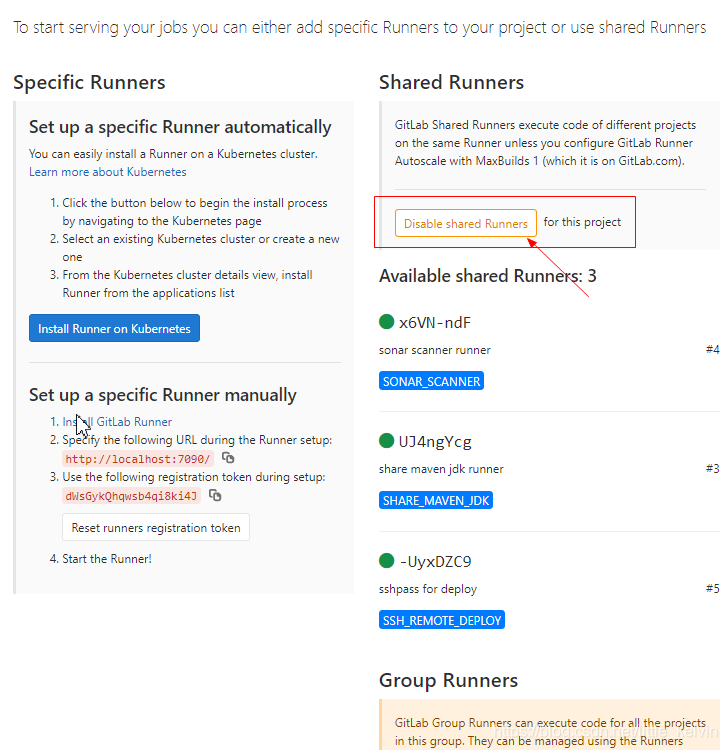Screen dimensions: 727x750
Task: Select the http://localhost:7090/ URL text
Action: (x=138, y=459)
